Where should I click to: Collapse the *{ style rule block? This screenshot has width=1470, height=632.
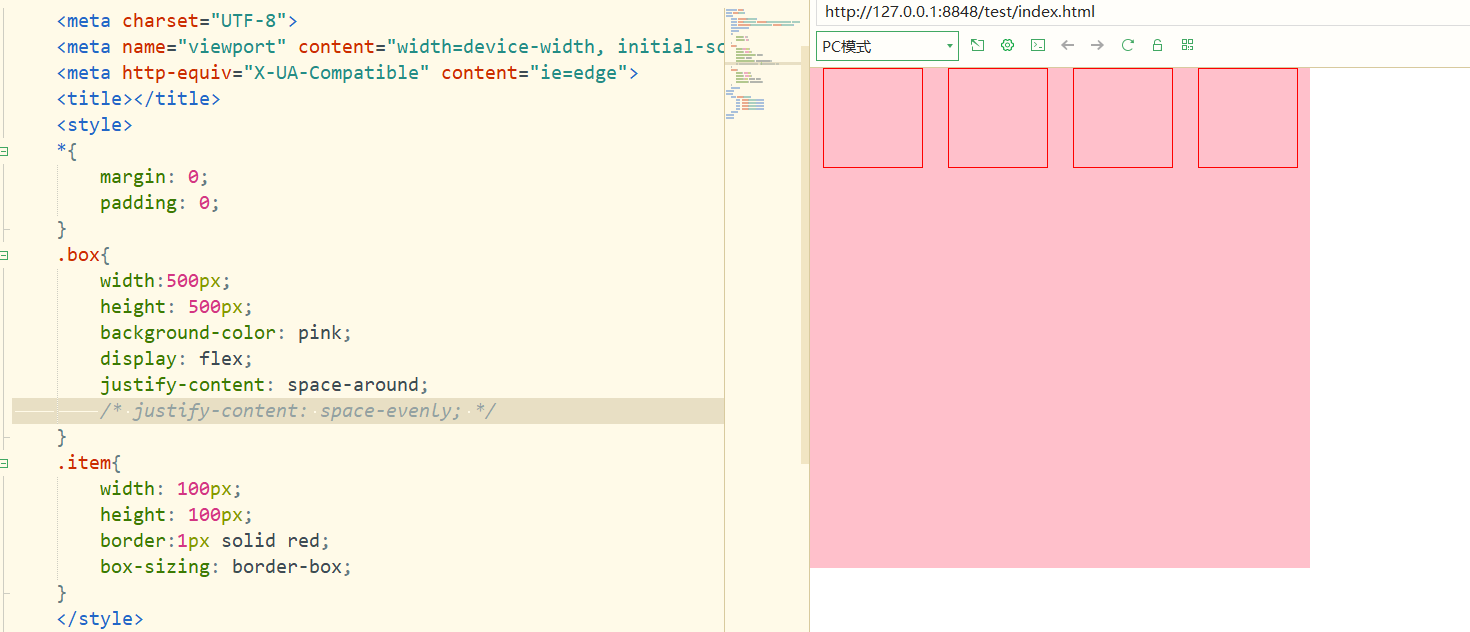[5, 150]
